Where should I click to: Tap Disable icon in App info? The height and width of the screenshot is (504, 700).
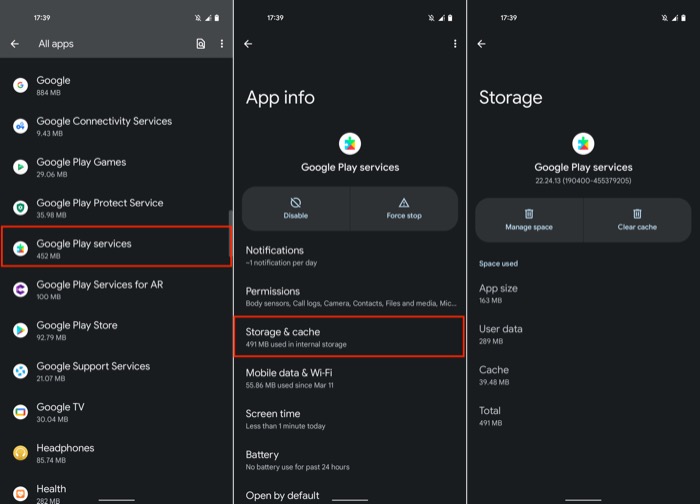296,203
